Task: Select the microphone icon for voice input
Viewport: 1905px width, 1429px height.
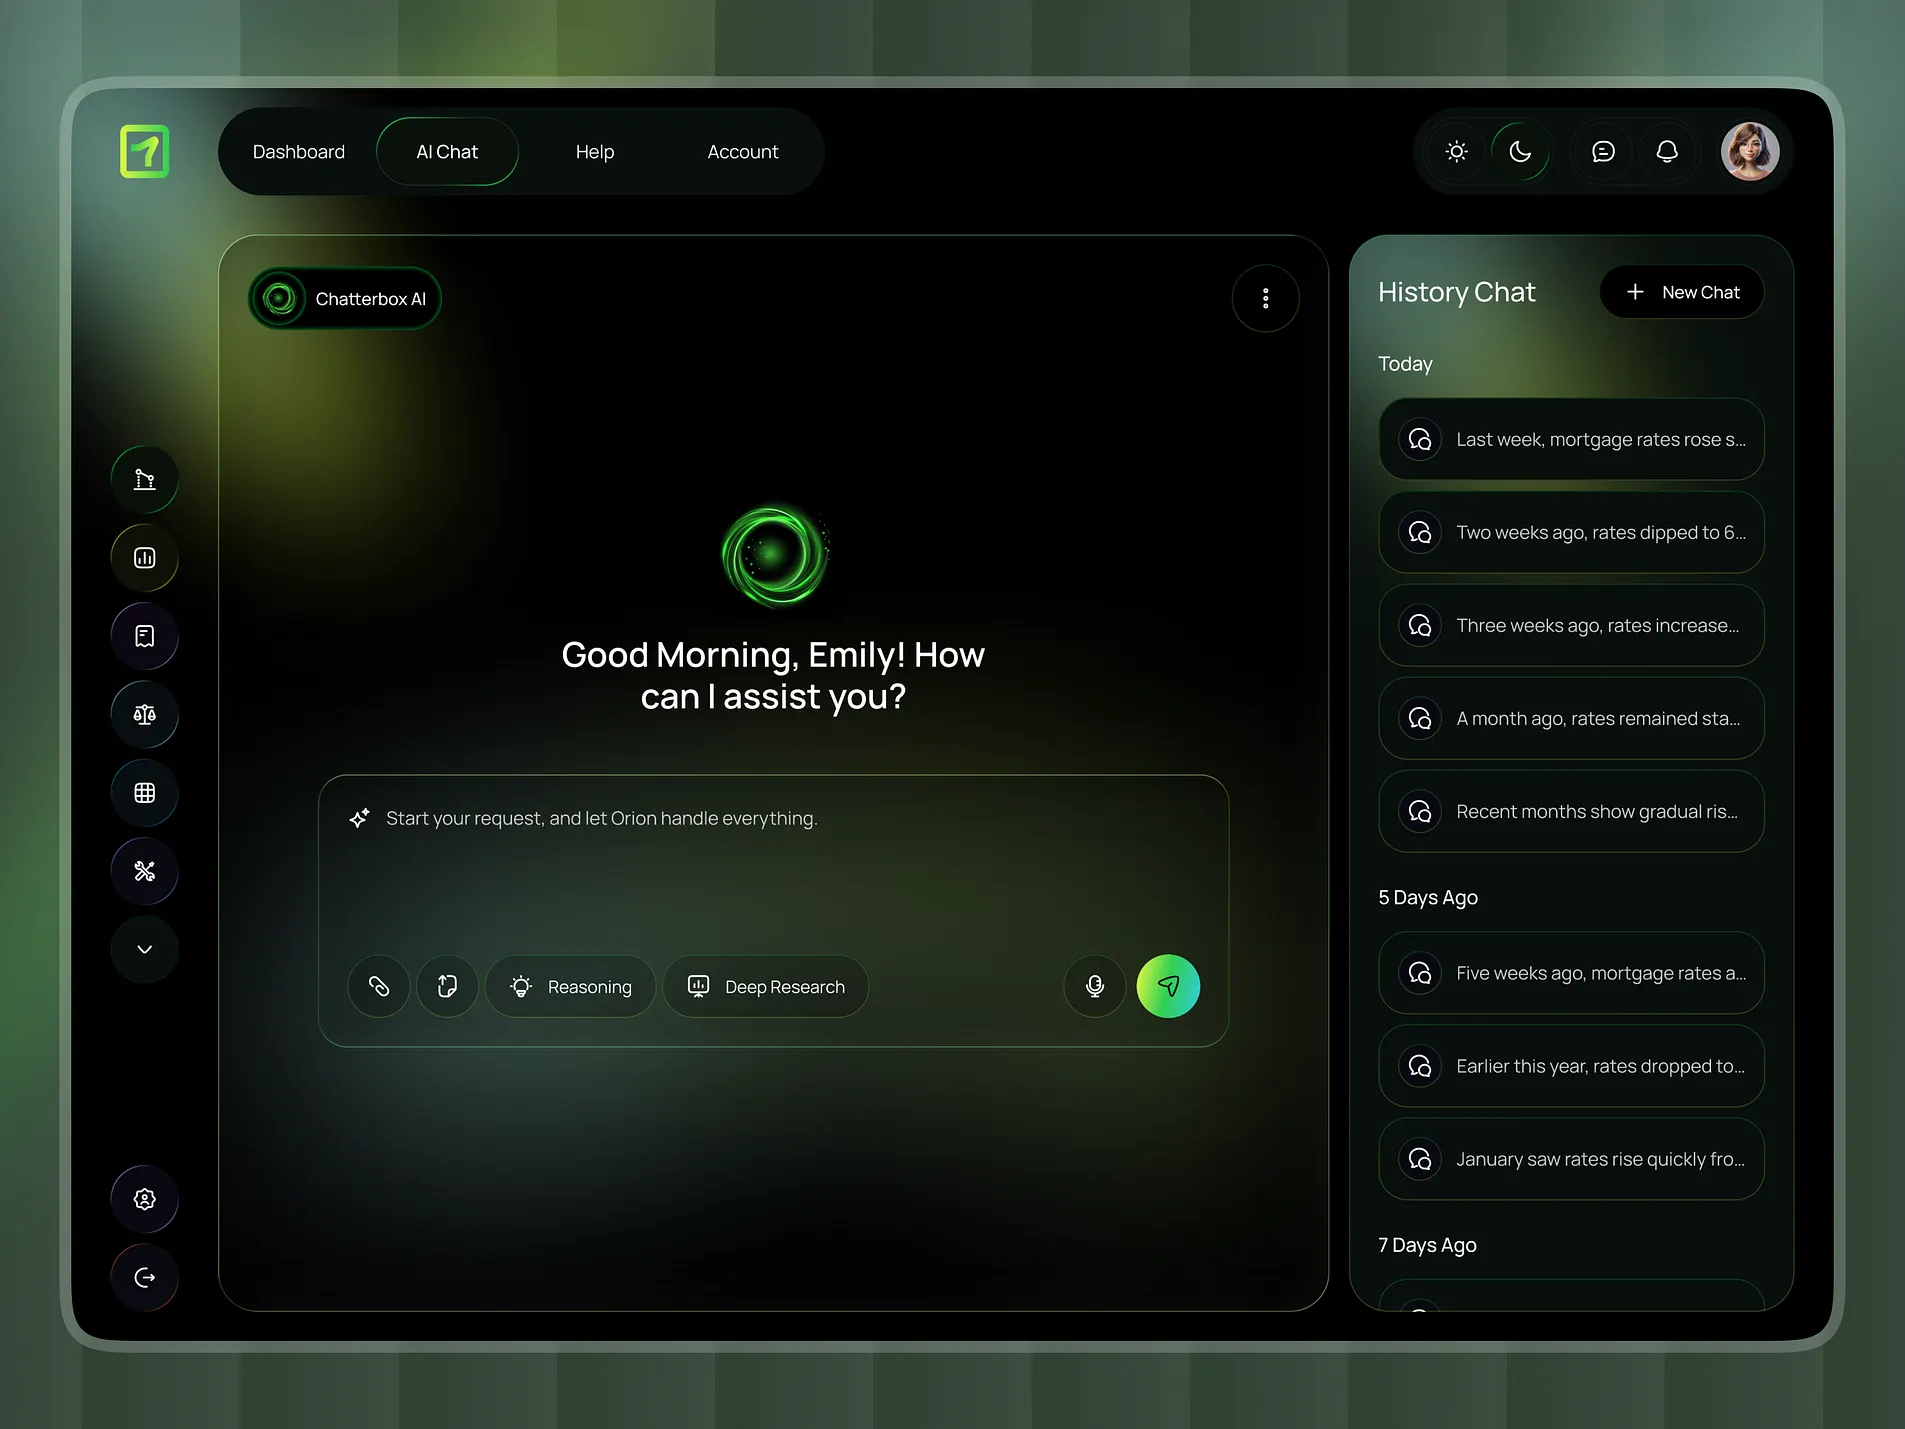Action: 1094,986
